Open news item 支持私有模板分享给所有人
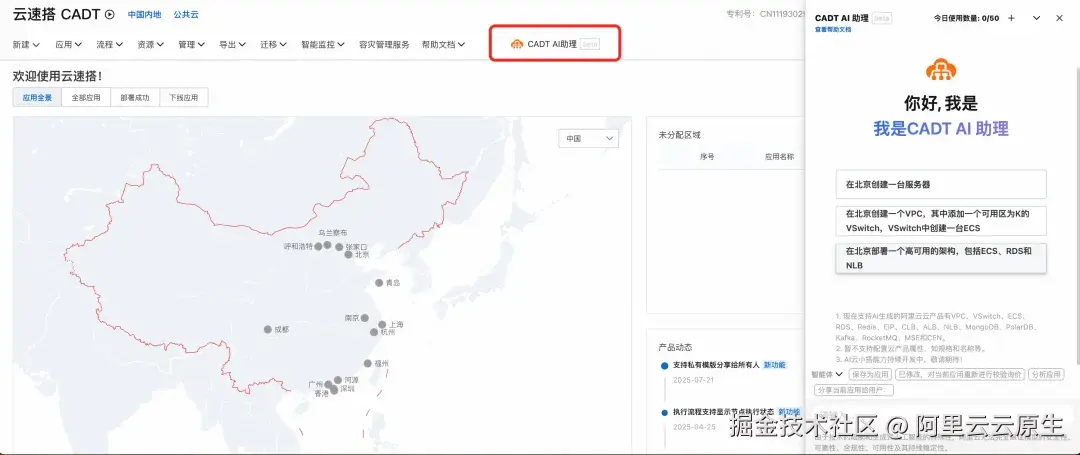Image resolution: width=1080 pixels, height=455 pixels. (716, 365)
